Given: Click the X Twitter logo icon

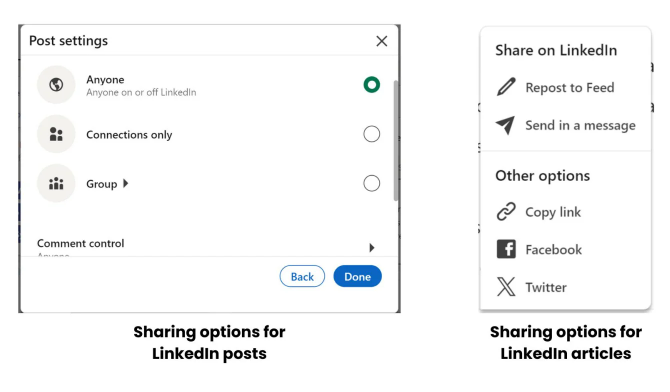Looking at the screenshot, I should 506,286.
